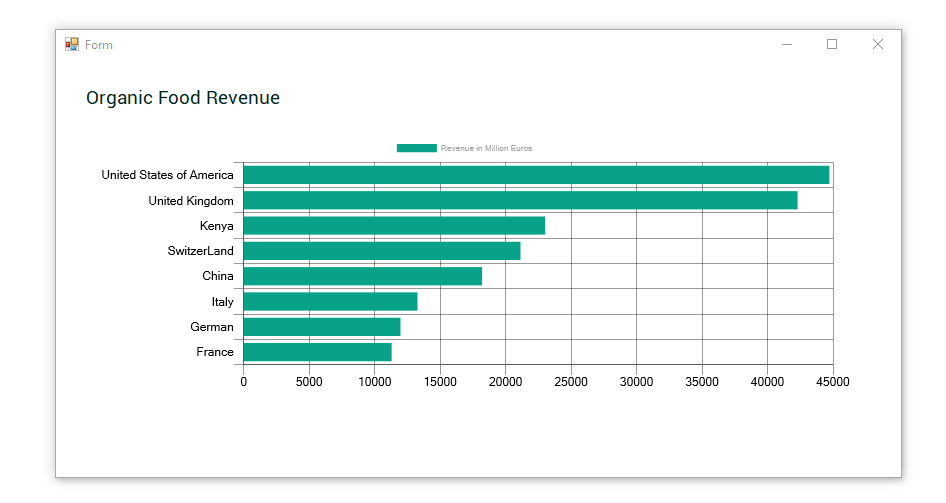Click the Italy revenue bar
The image size is (946, 503).
[331, 302]
